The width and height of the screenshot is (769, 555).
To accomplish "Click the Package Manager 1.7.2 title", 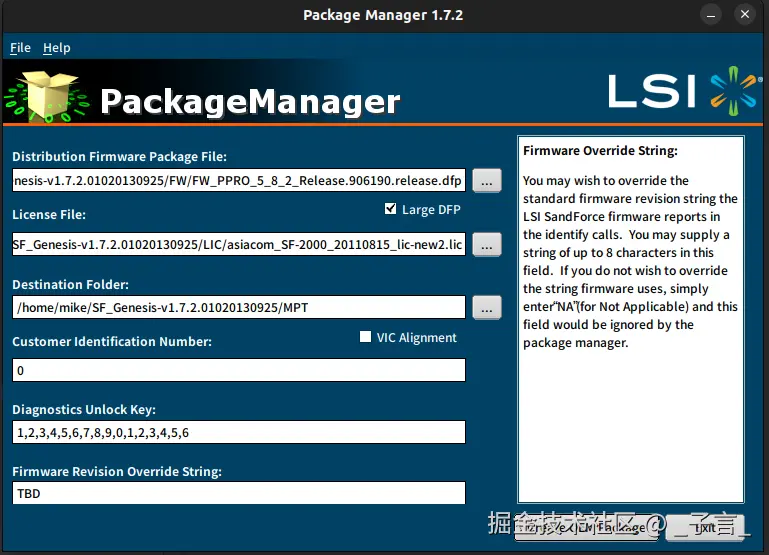I will pyautogui.click(x=383, y=15).
